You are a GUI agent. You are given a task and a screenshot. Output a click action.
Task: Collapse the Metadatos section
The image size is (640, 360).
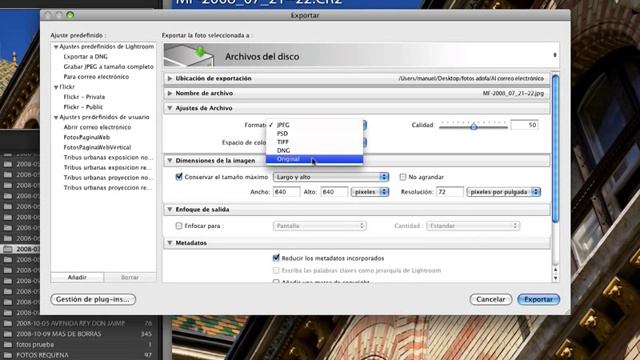[170, 243]
